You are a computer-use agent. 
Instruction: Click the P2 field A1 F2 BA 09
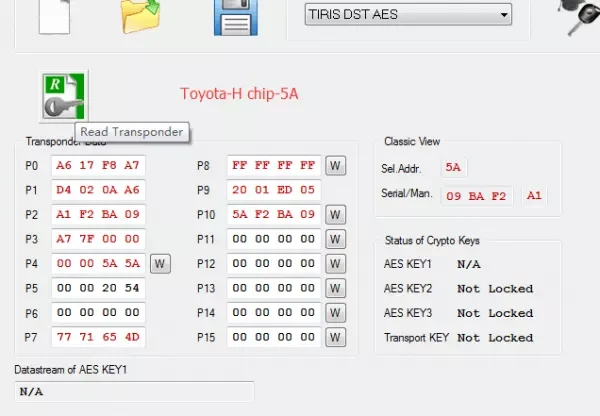click(98, 215)
